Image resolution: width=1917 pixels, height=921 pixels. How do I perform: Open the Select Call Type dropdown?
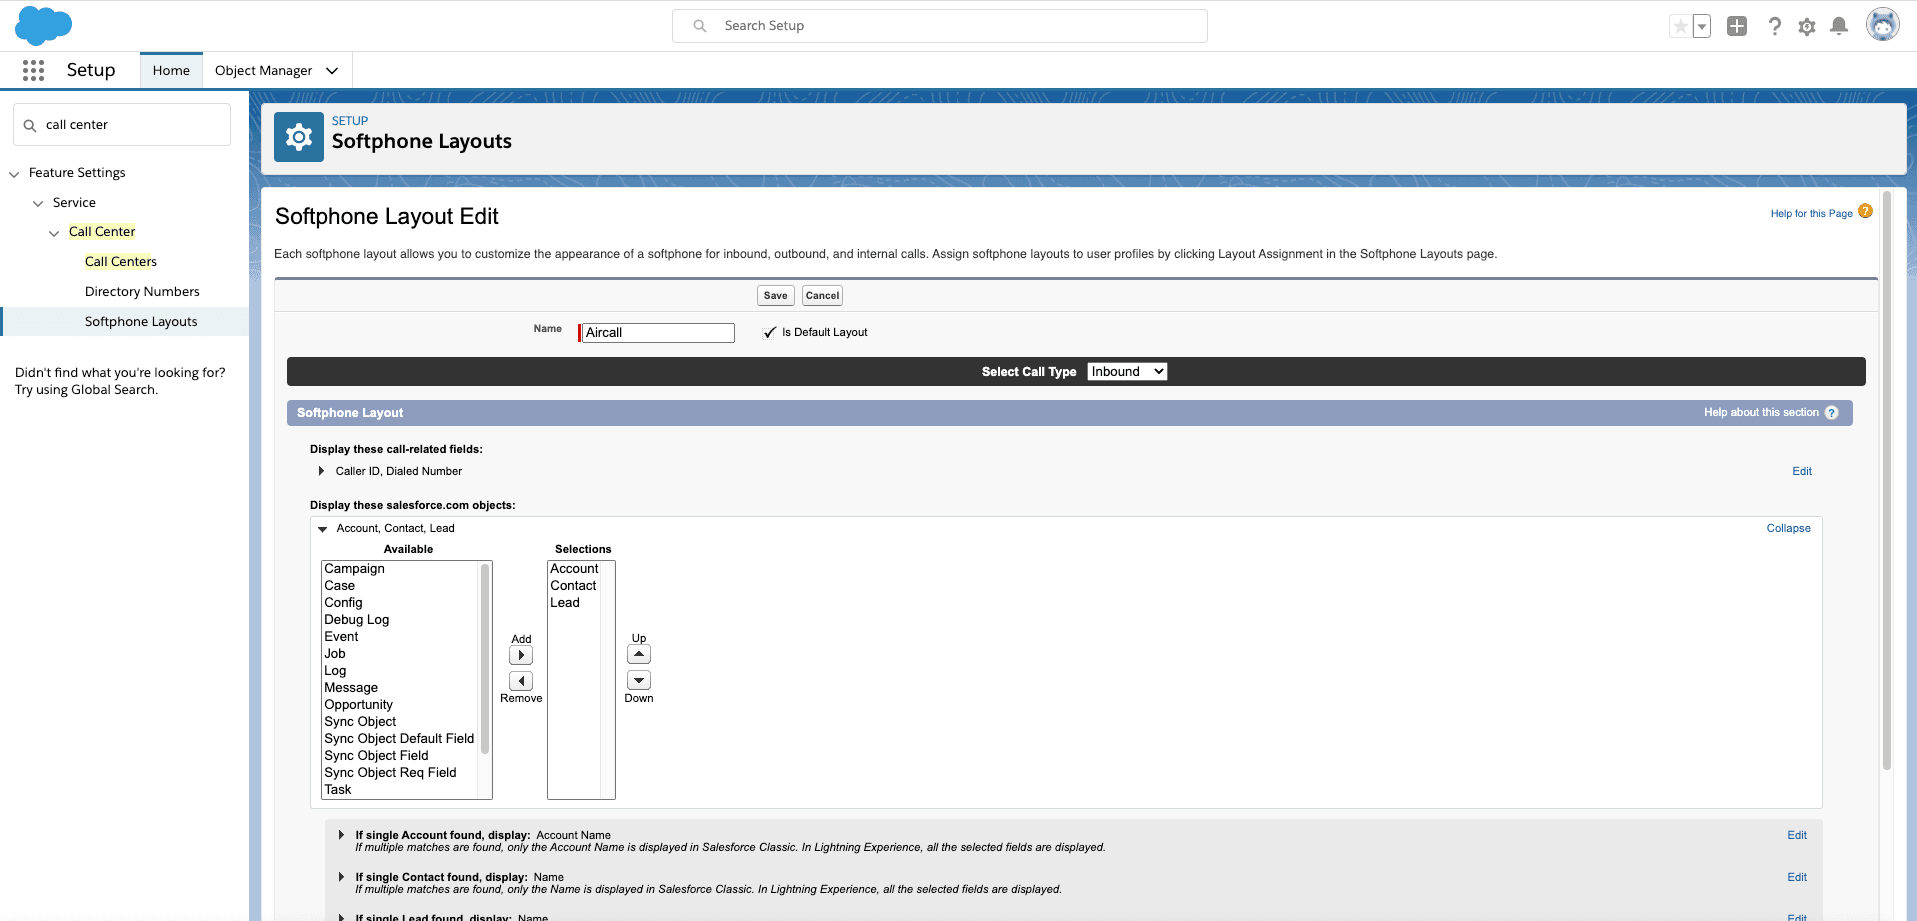[1126, 372]
